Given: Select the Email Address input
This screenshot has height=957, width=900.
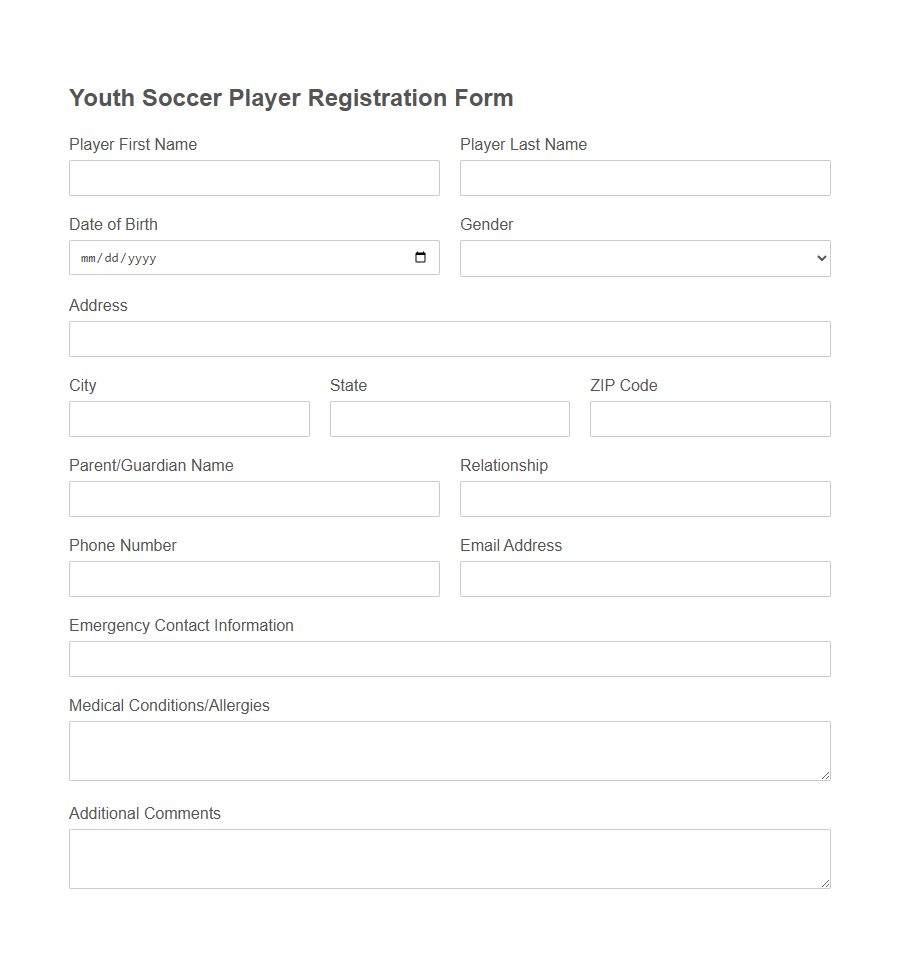Looking at the screenshot, I should click(x=644, y=578).
